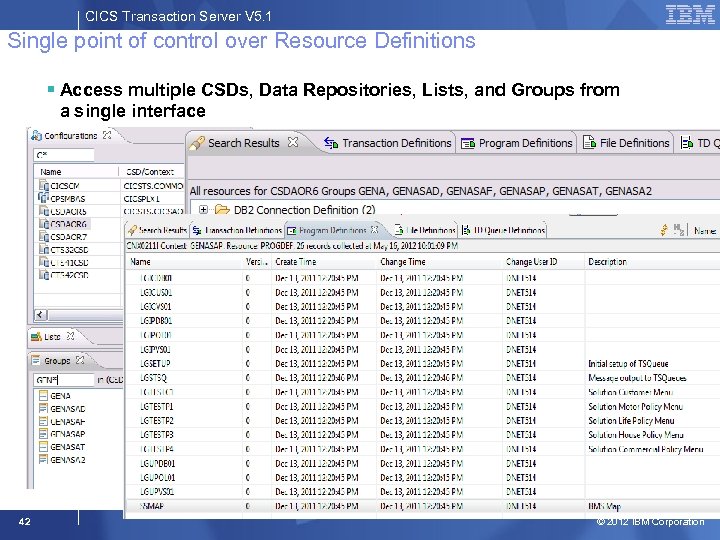Screen dimensions: 720x540
Task: Select the GENASAP group
Action: 68,434
